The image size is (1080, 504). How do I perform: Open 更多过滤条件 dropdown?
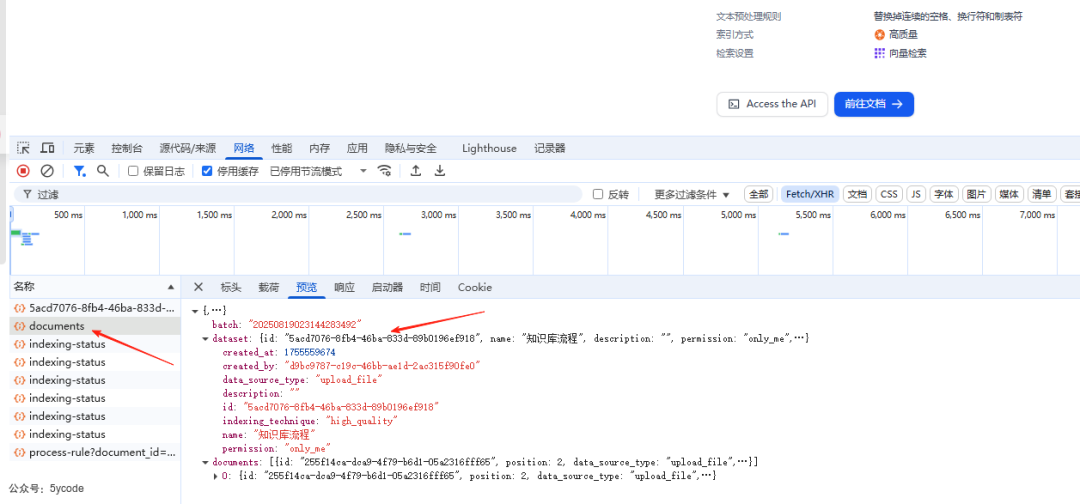(x=692, y=194)
